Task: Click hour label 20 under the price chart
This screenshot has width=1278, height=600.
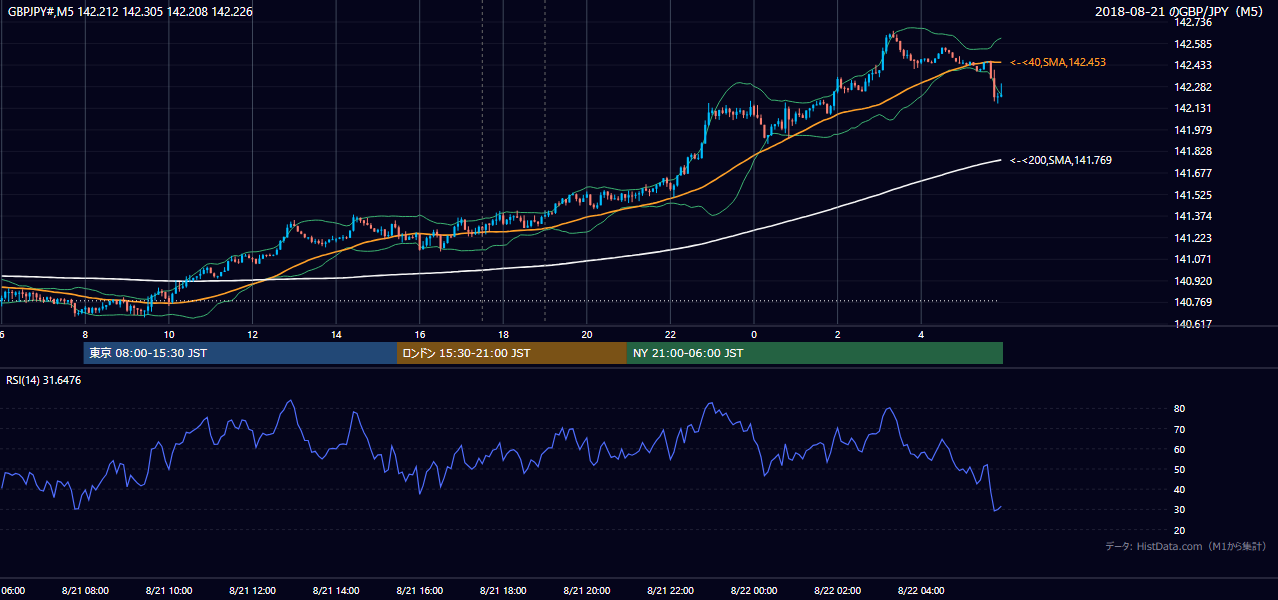Action: click(587, 335)
